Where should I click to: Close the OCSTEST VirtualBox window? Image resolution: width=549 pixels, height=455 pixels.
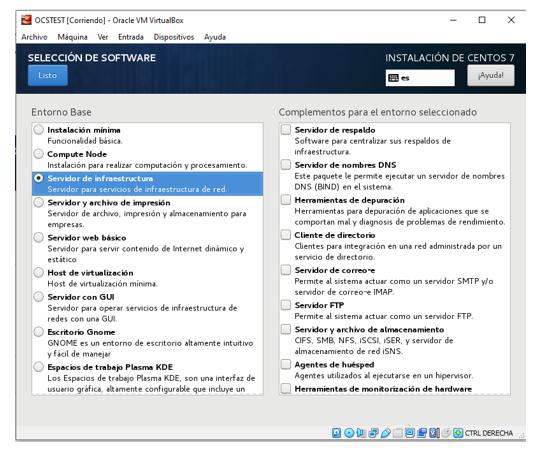tap(511, 20)
